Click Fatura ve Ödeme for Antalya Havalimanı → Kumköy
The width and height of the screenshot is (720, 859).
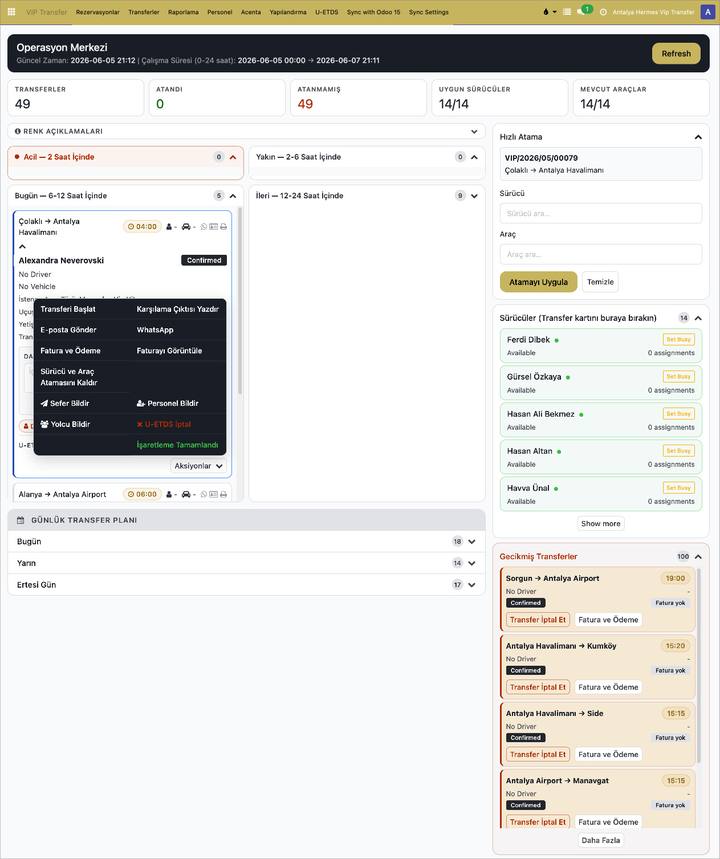pos(608,687)
